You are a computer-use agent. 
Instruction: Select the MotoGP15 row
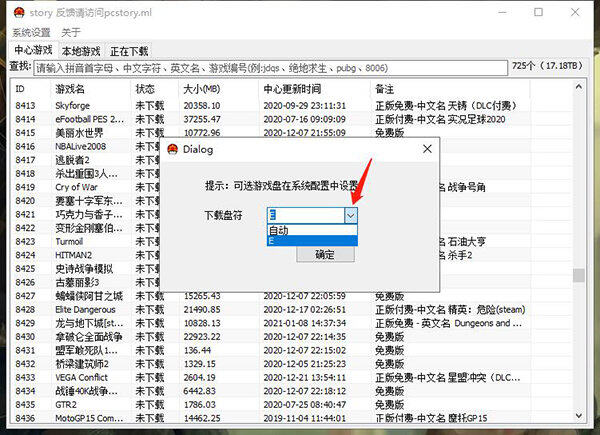291,418
